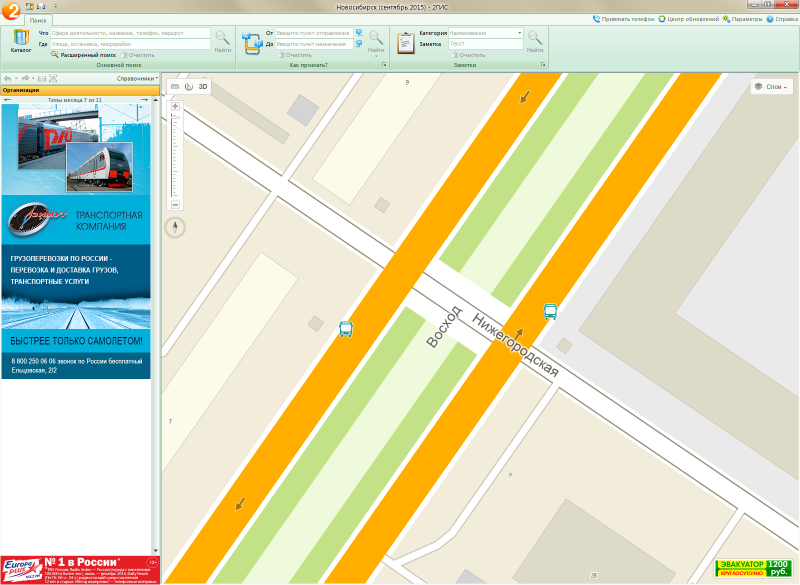The width and height of the screenshot is (800, 585).
Task: Select the Поиск ribbon tab
Action: coord(38,20)
